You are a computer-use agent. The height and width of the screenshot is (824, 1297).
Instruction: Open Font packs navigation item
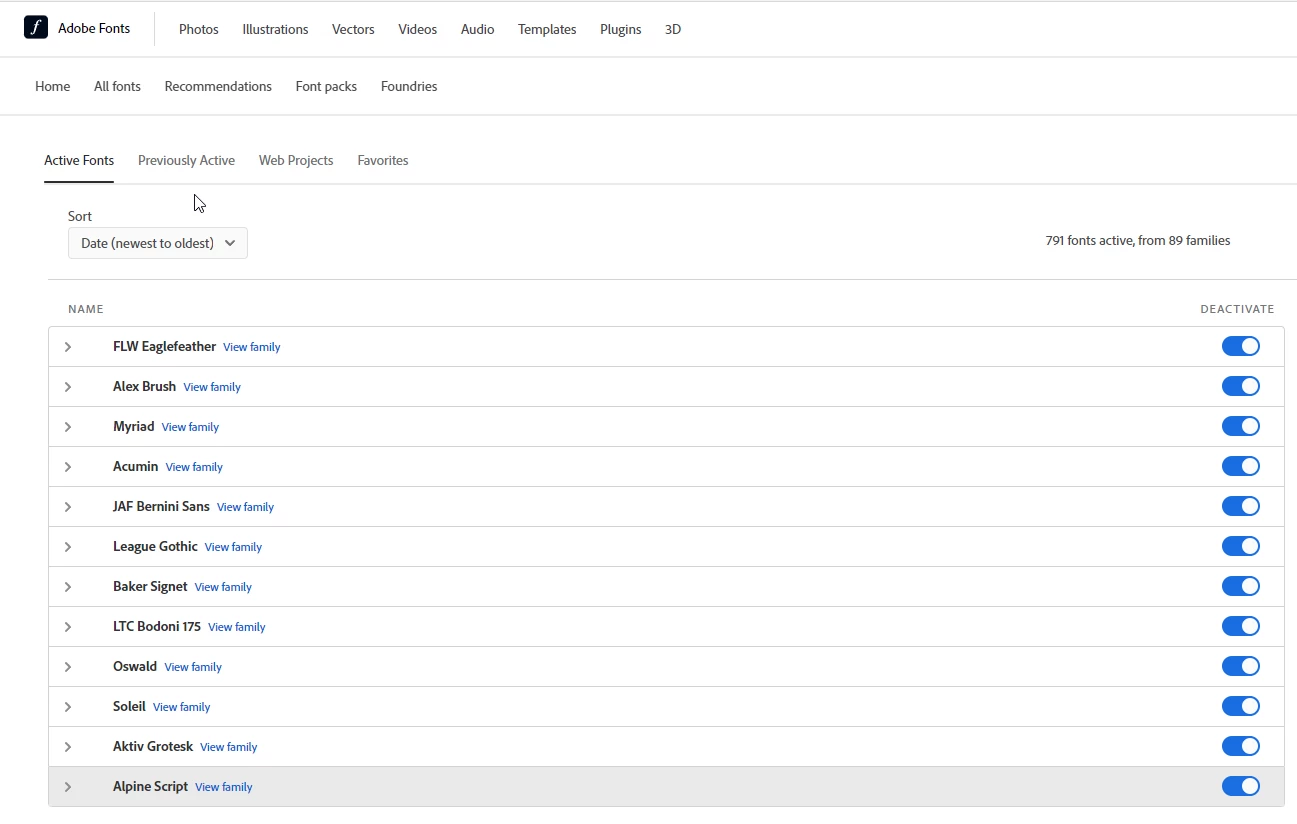click(326, 86)
